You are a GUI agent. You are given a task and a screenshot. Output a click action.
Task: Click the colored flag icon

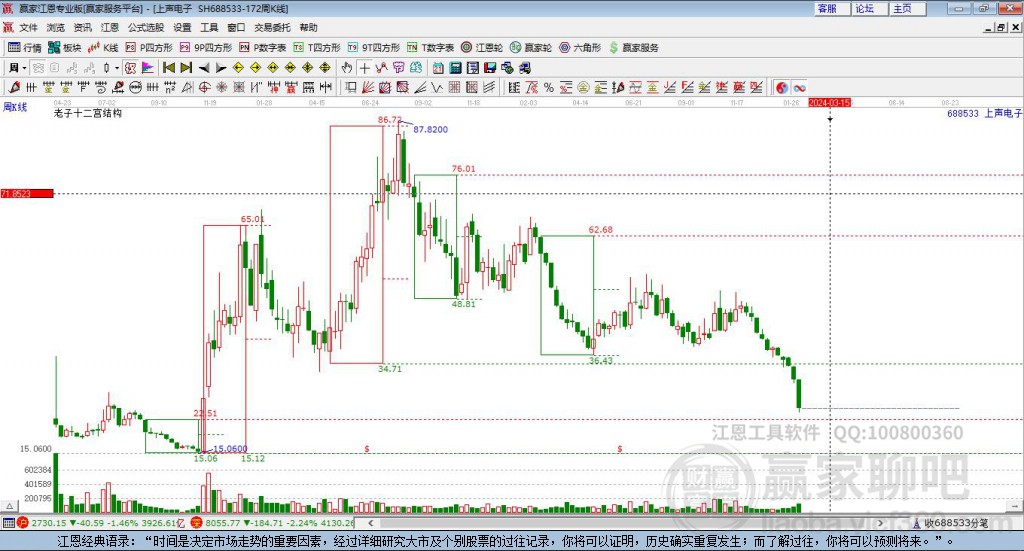pyautogui.click(x=148, y=68)
